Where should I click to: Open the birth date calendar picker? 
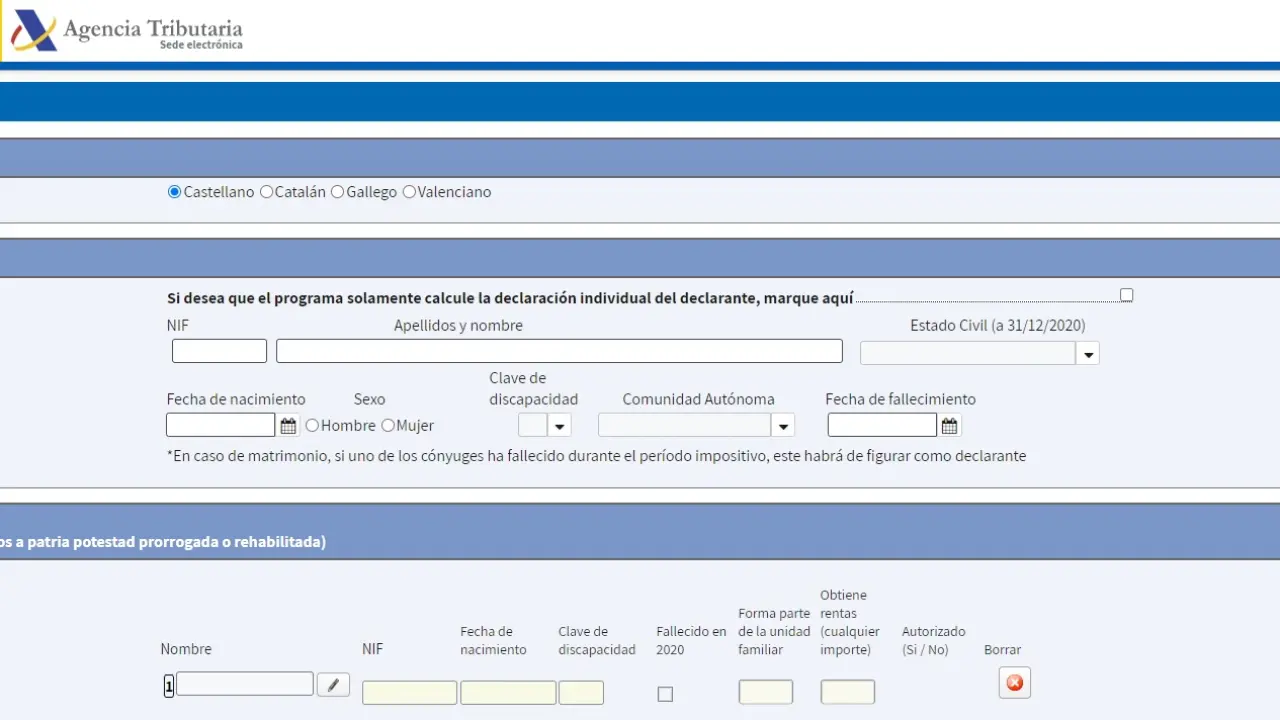coord(288,426)
